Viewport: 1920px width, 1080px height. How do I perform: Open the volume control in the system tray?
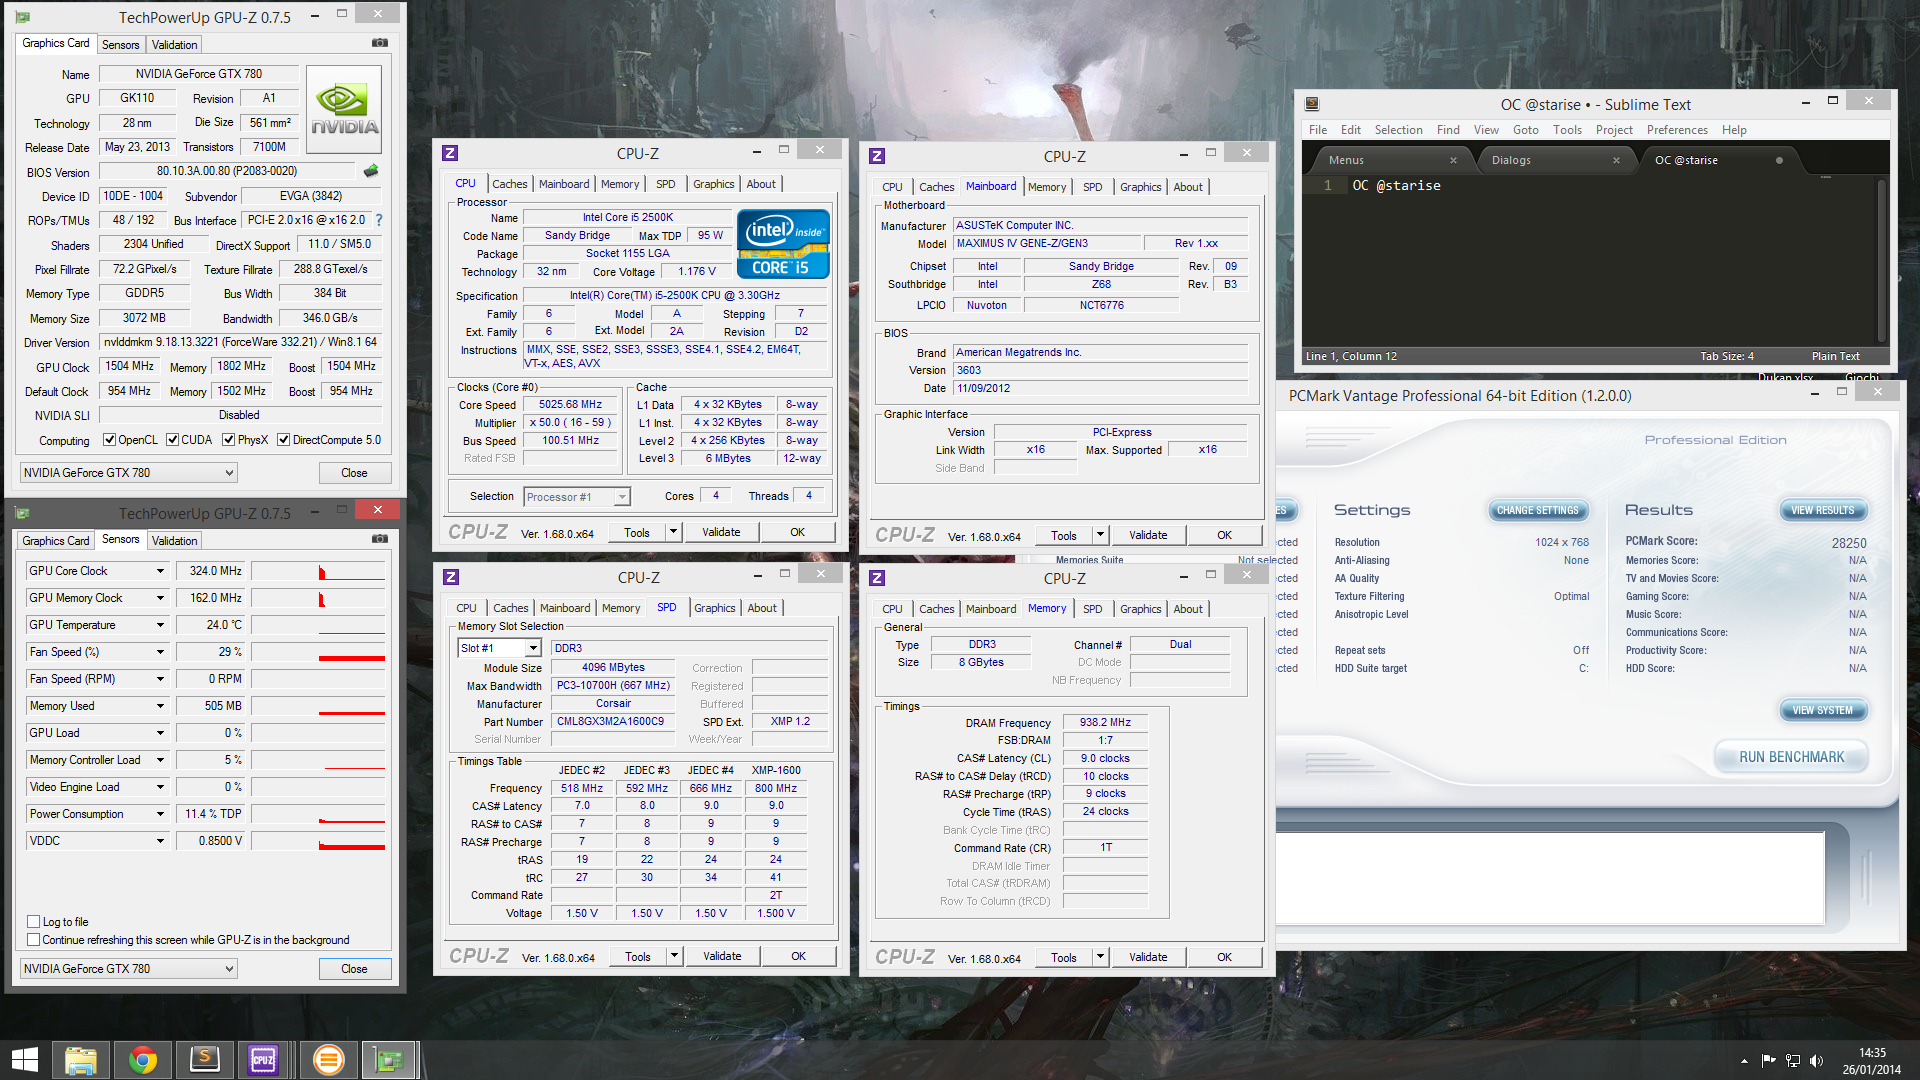click(x=1816, y=1061)
